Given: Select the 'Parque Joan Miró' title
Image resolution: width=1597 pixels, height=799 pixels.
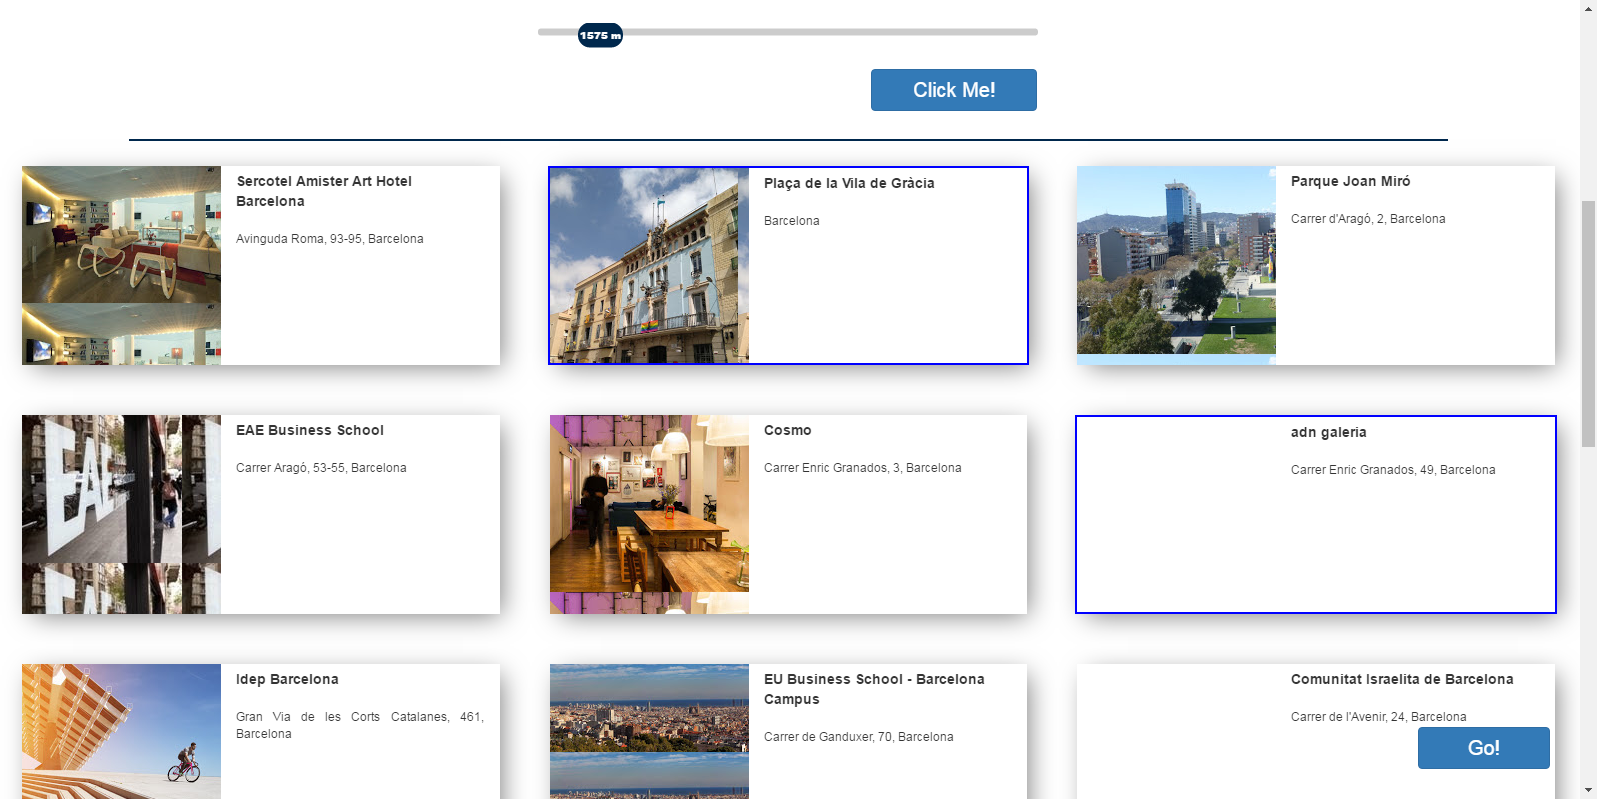Looking at the screenshot, I should pyautogui.click(x=1350, y=181).
